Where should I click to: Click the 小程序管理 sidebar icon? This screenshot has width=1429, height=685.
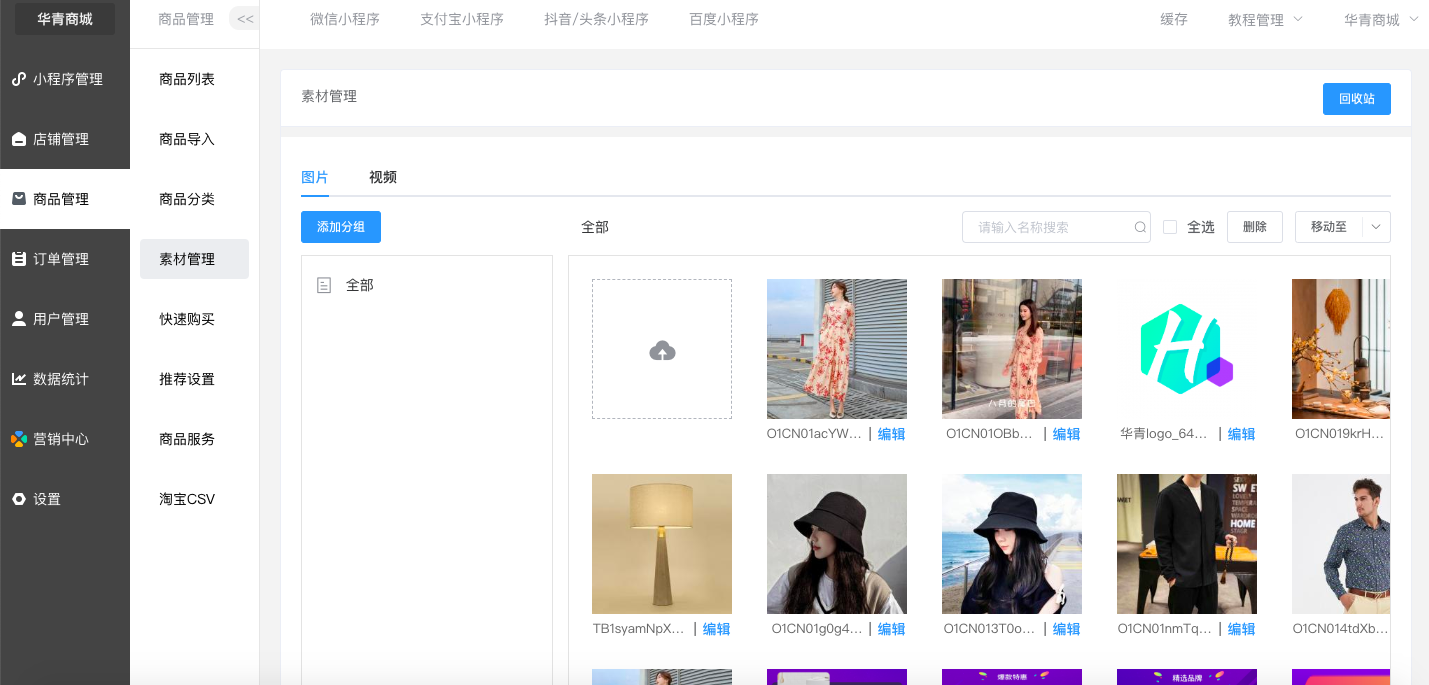pos(18,79)
